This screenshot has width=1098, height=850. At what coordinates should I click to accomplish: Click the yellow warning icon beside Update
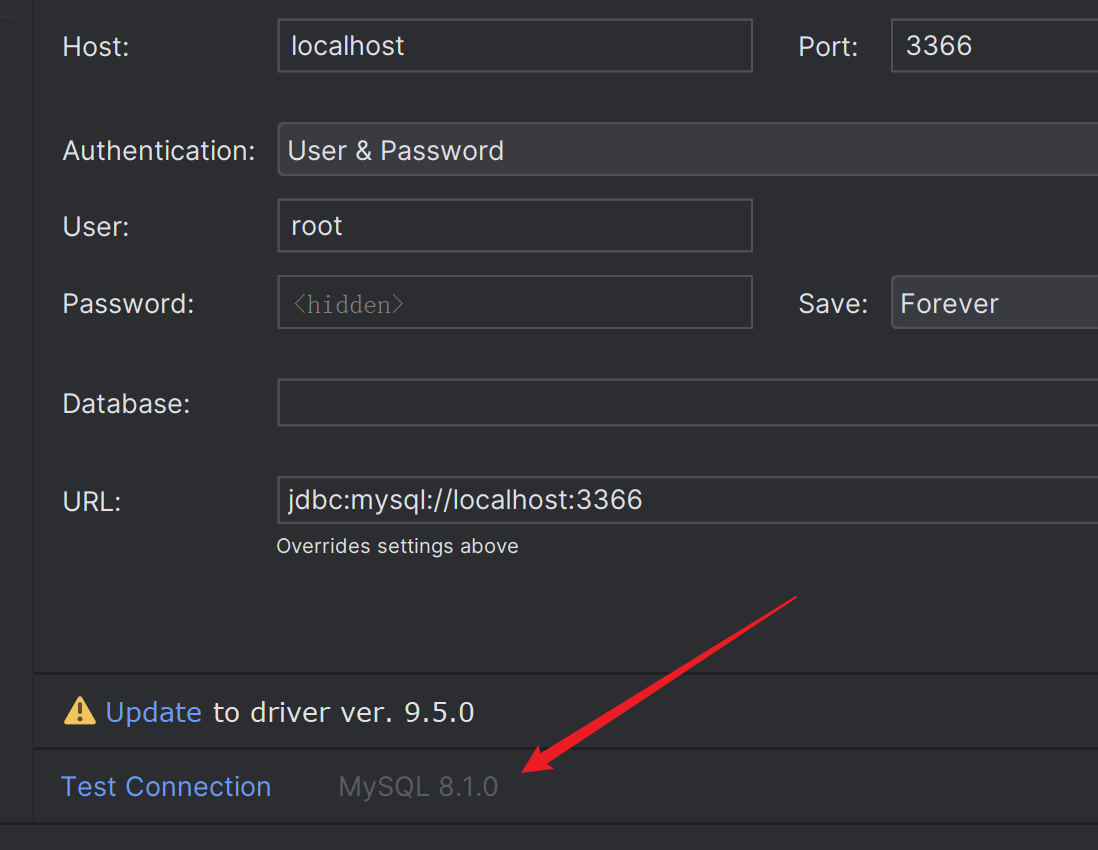pyautogui.click(x=80, y=711)
